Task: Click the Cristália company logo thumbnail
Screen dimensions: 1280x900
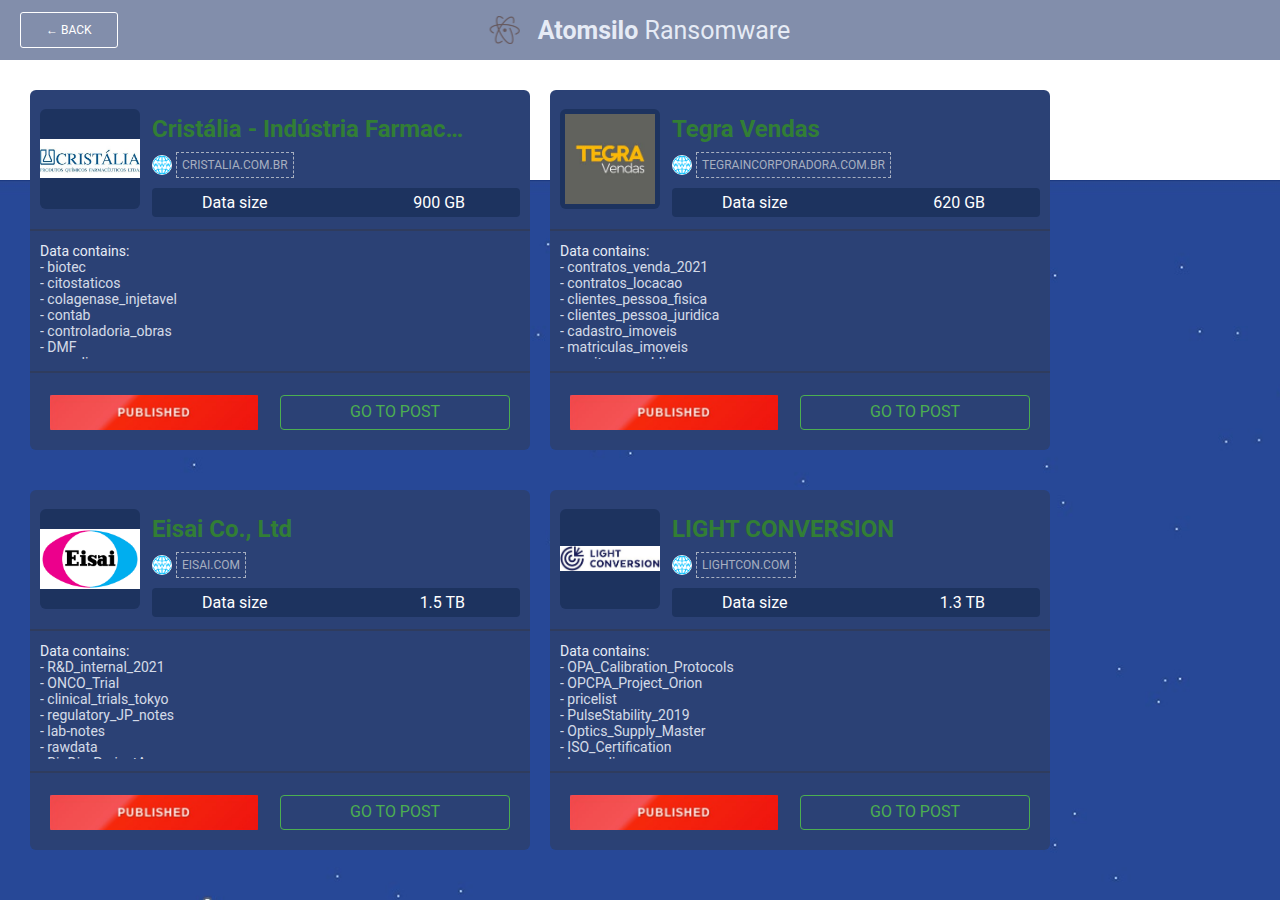Action: tap(90, 159)
